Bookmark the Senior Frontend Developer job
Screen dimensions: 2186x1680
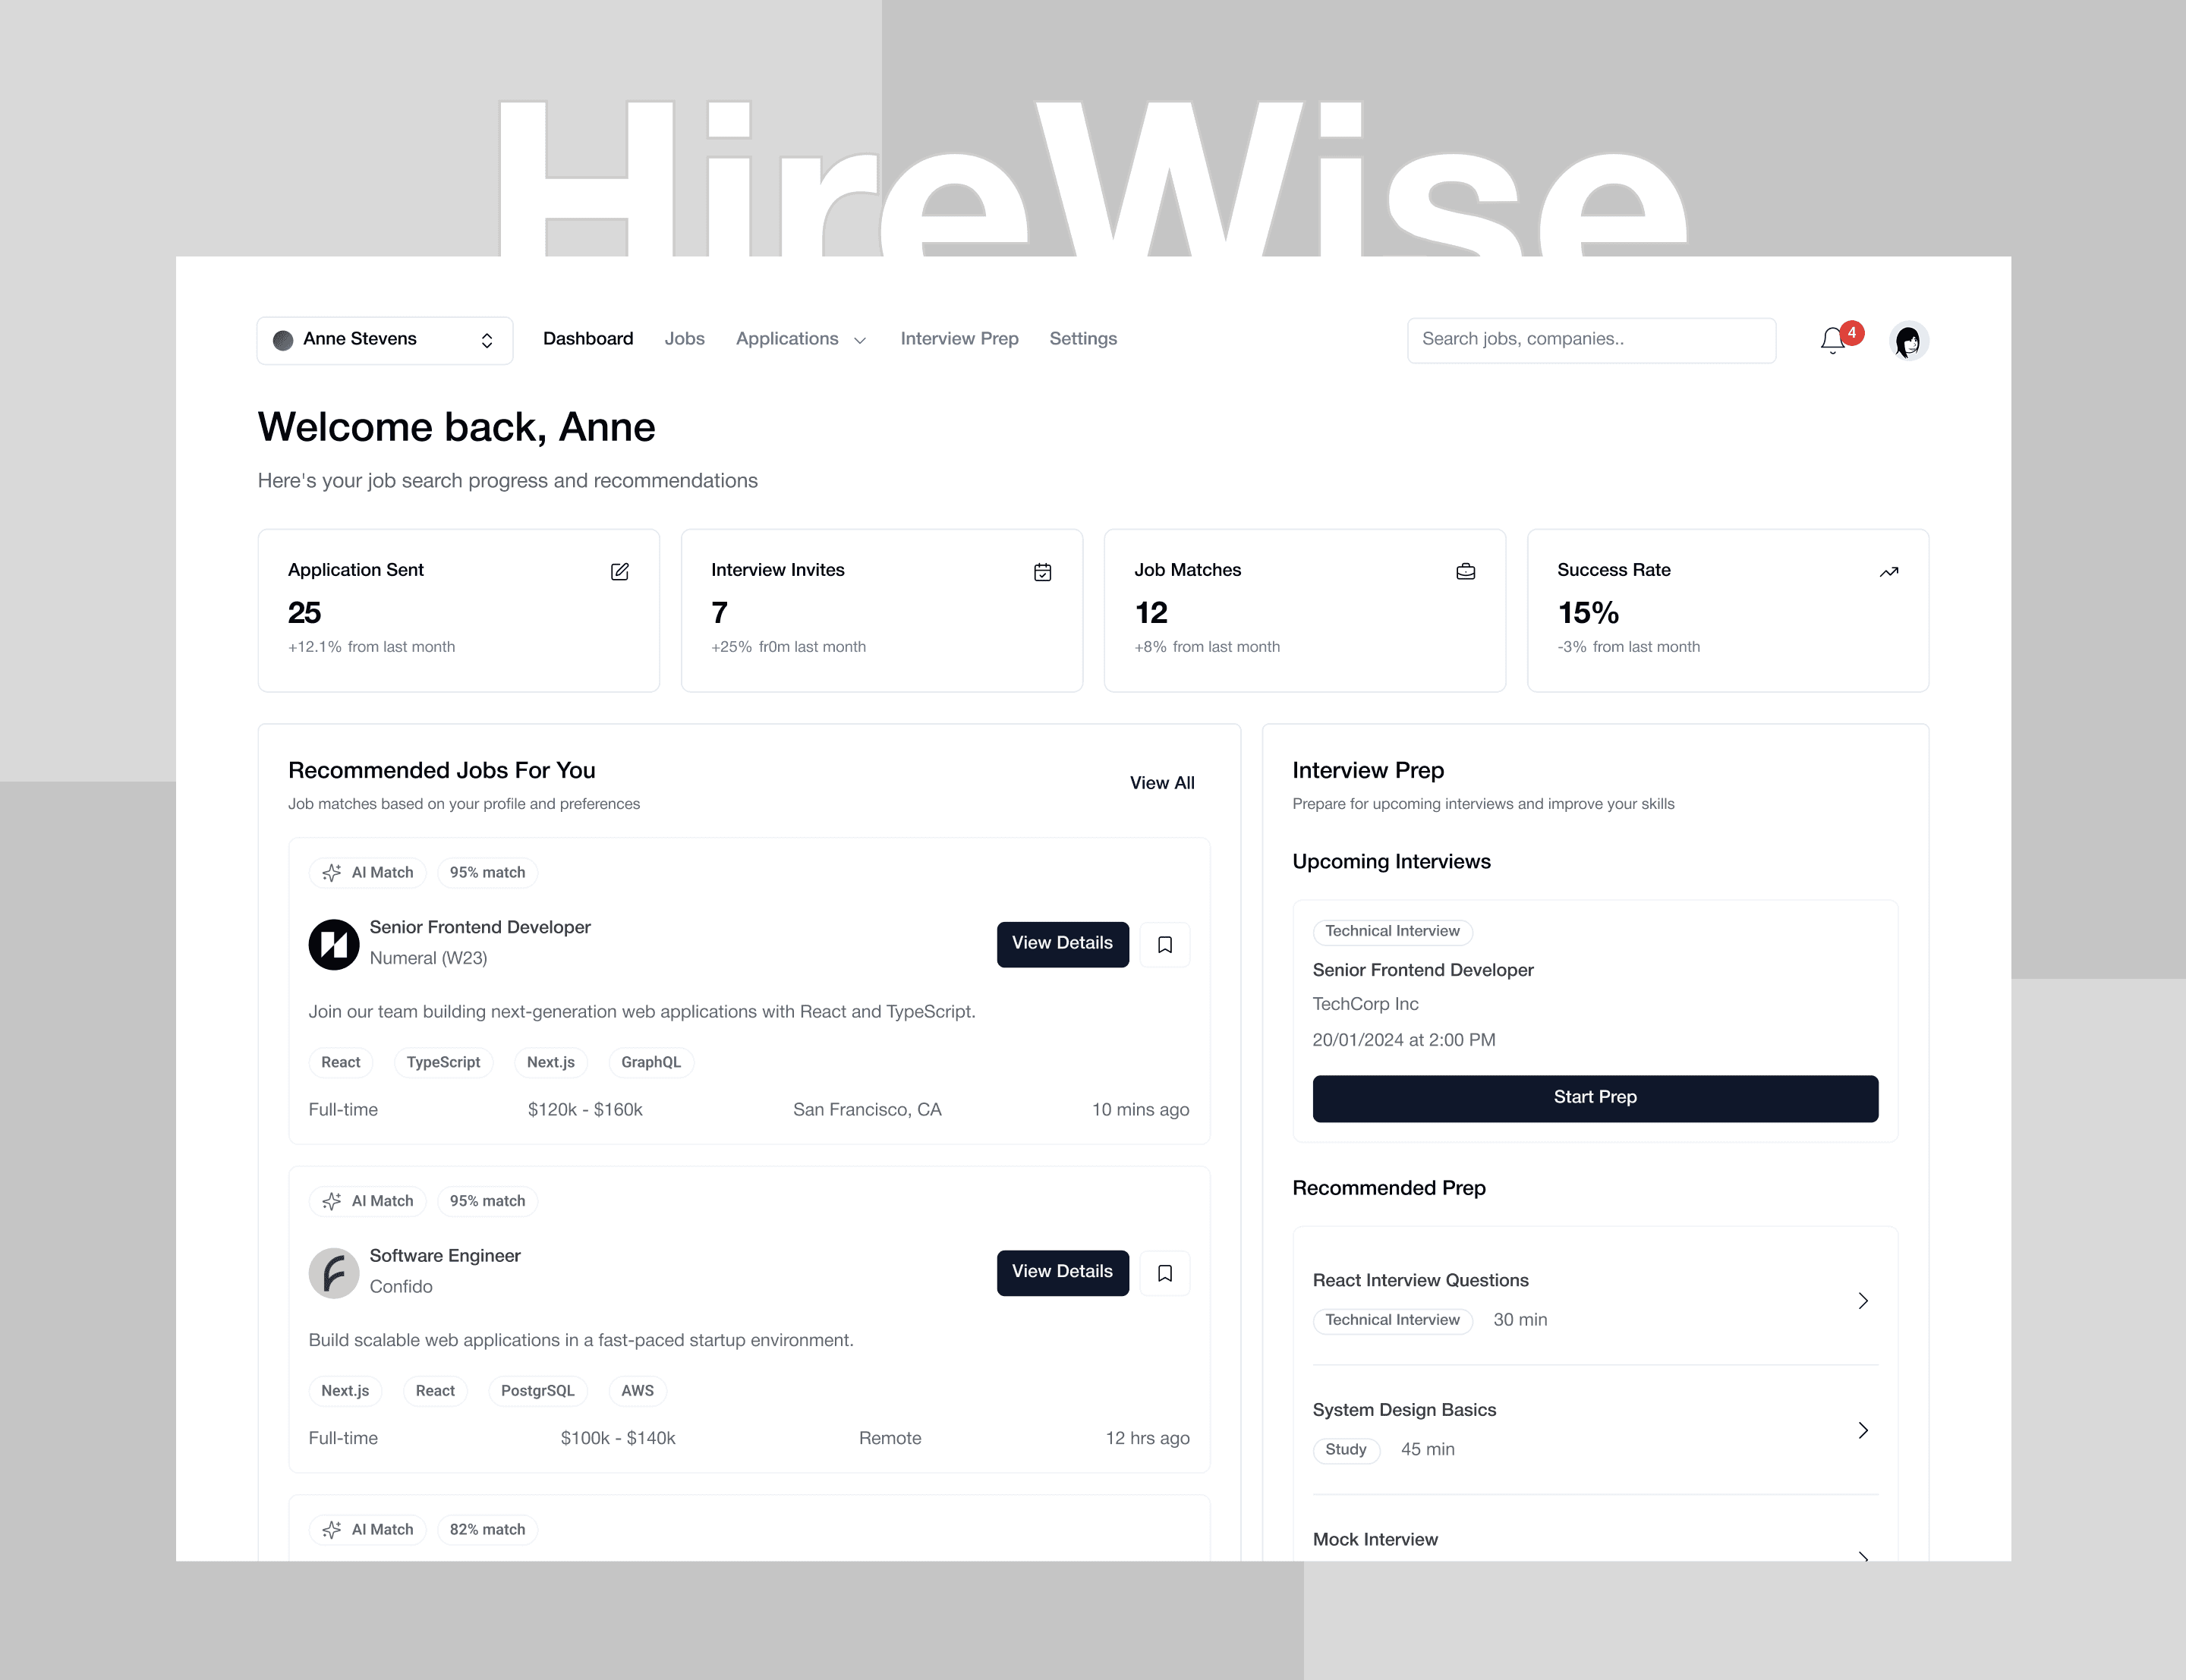tap(1165, 944)
